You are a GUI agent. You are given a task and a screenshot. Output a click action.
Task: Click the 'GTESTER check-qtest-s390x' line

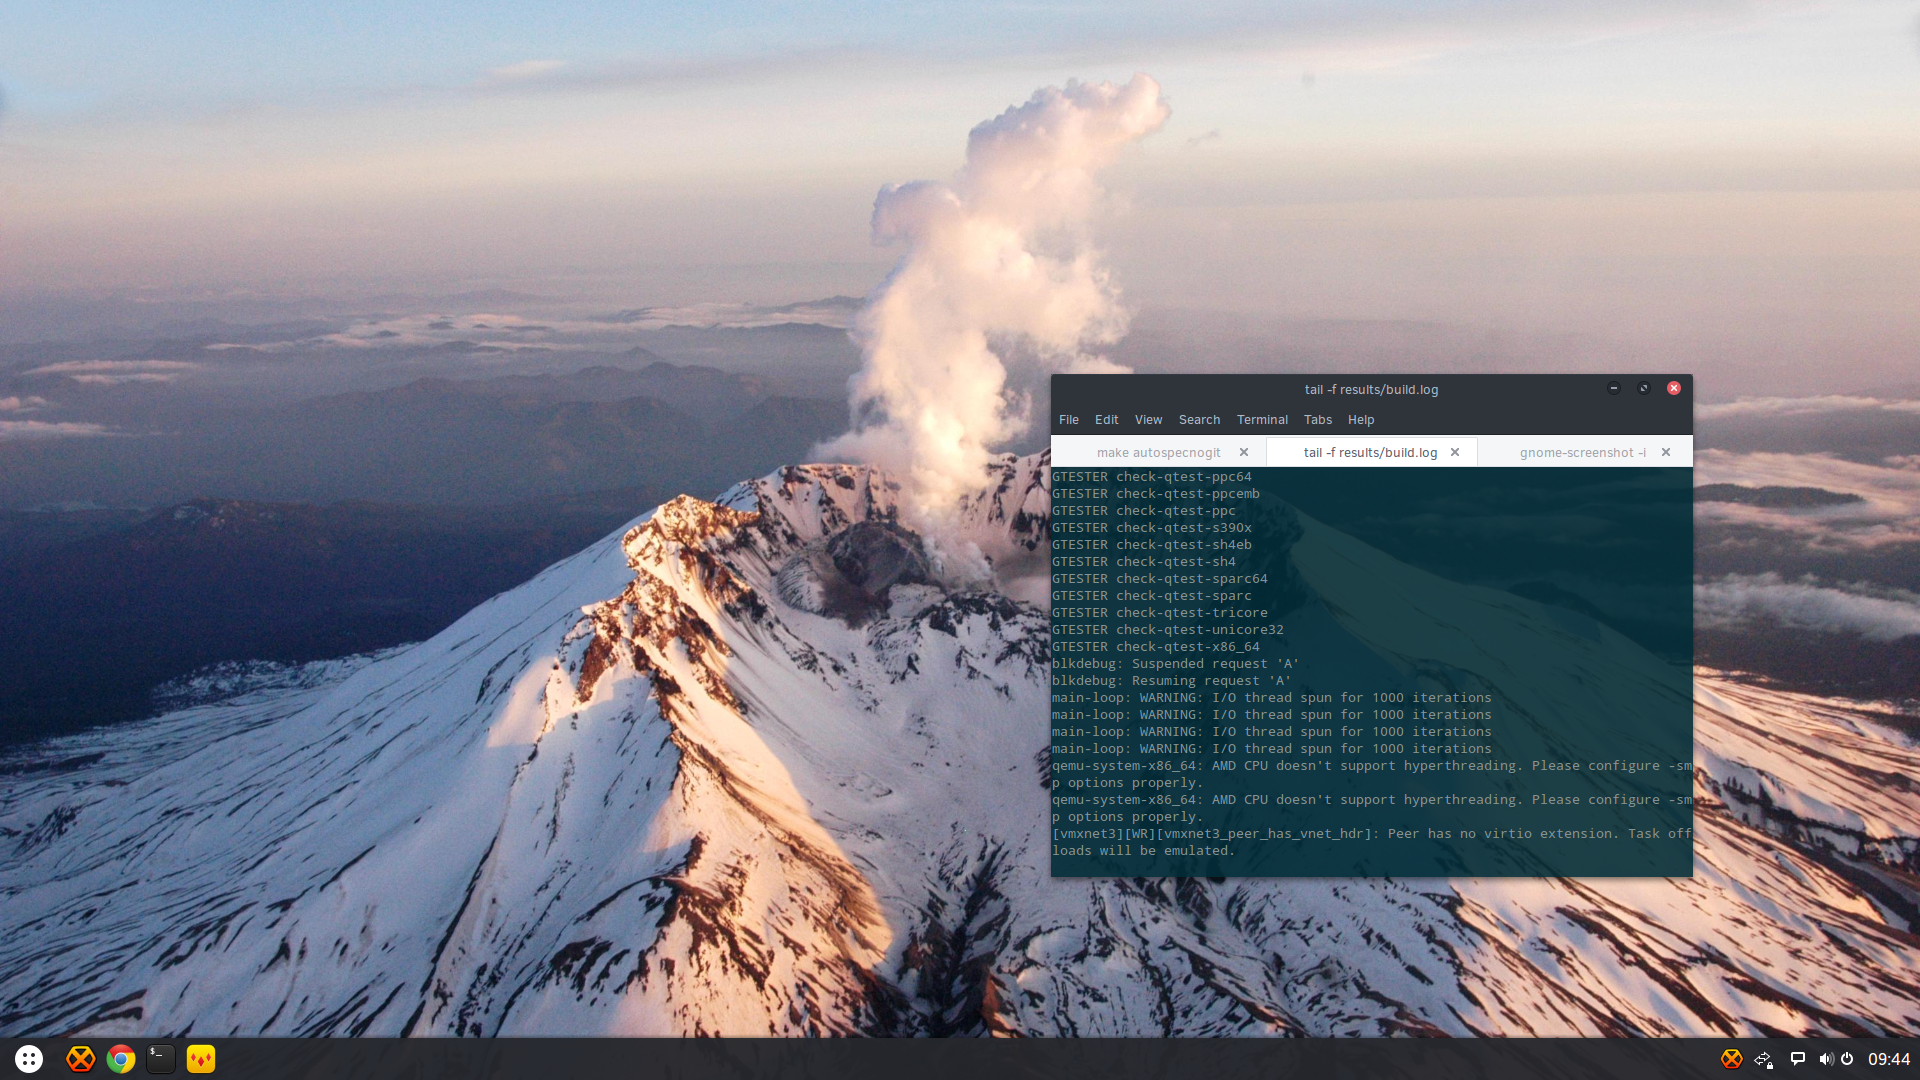[x=1151, y=528]
